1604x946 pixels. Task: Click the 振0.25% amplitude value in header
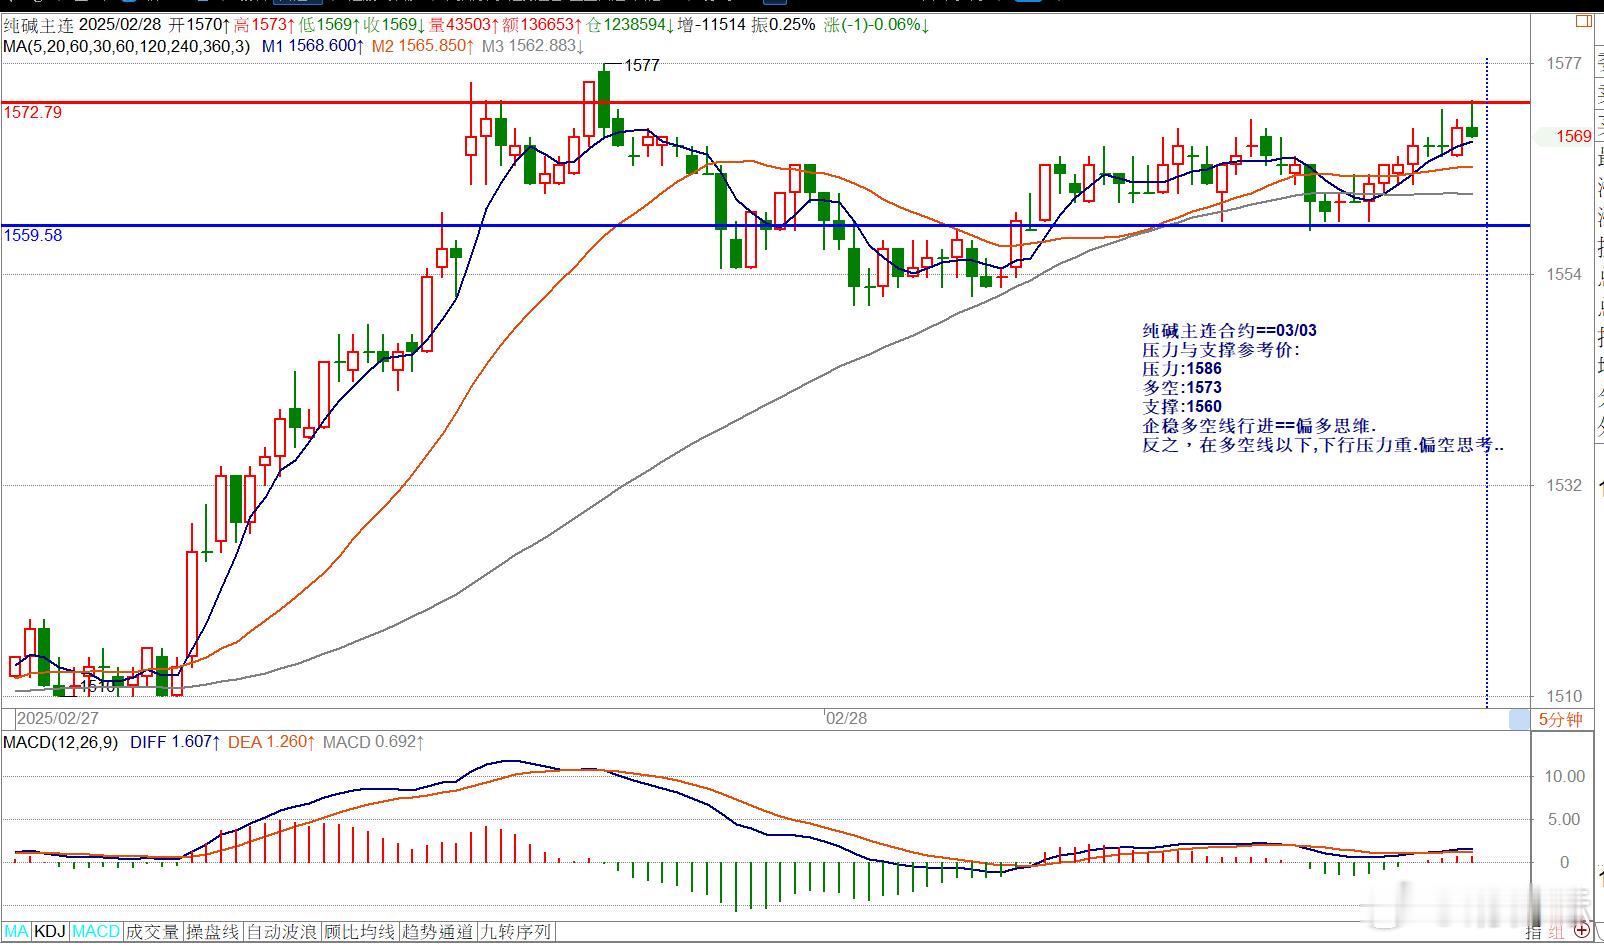coord(783,25)
